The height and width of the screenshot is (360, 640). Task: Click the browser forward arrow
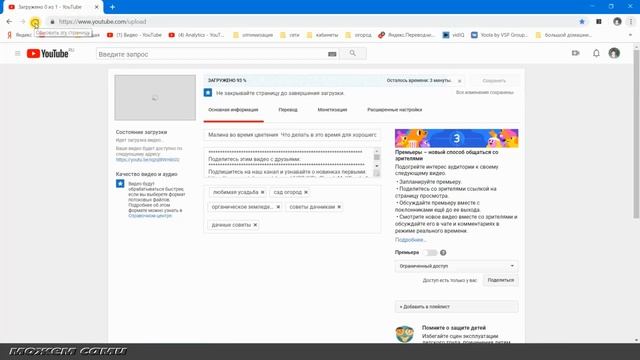click(22, 22)
